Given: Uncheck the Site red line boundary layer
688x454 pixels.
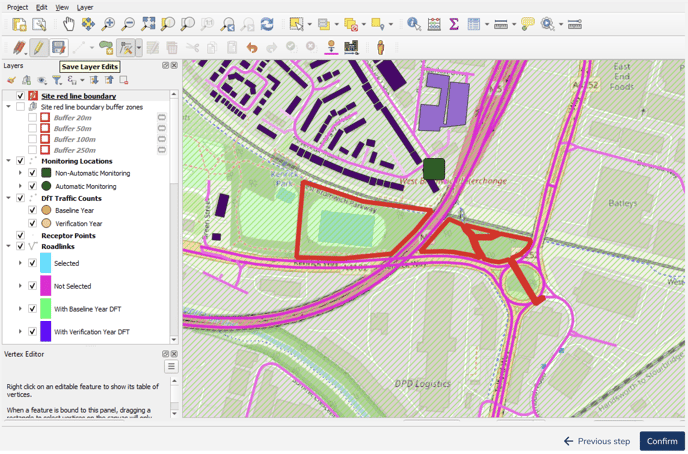Looking at the screenshot, I should pos(20,96).
